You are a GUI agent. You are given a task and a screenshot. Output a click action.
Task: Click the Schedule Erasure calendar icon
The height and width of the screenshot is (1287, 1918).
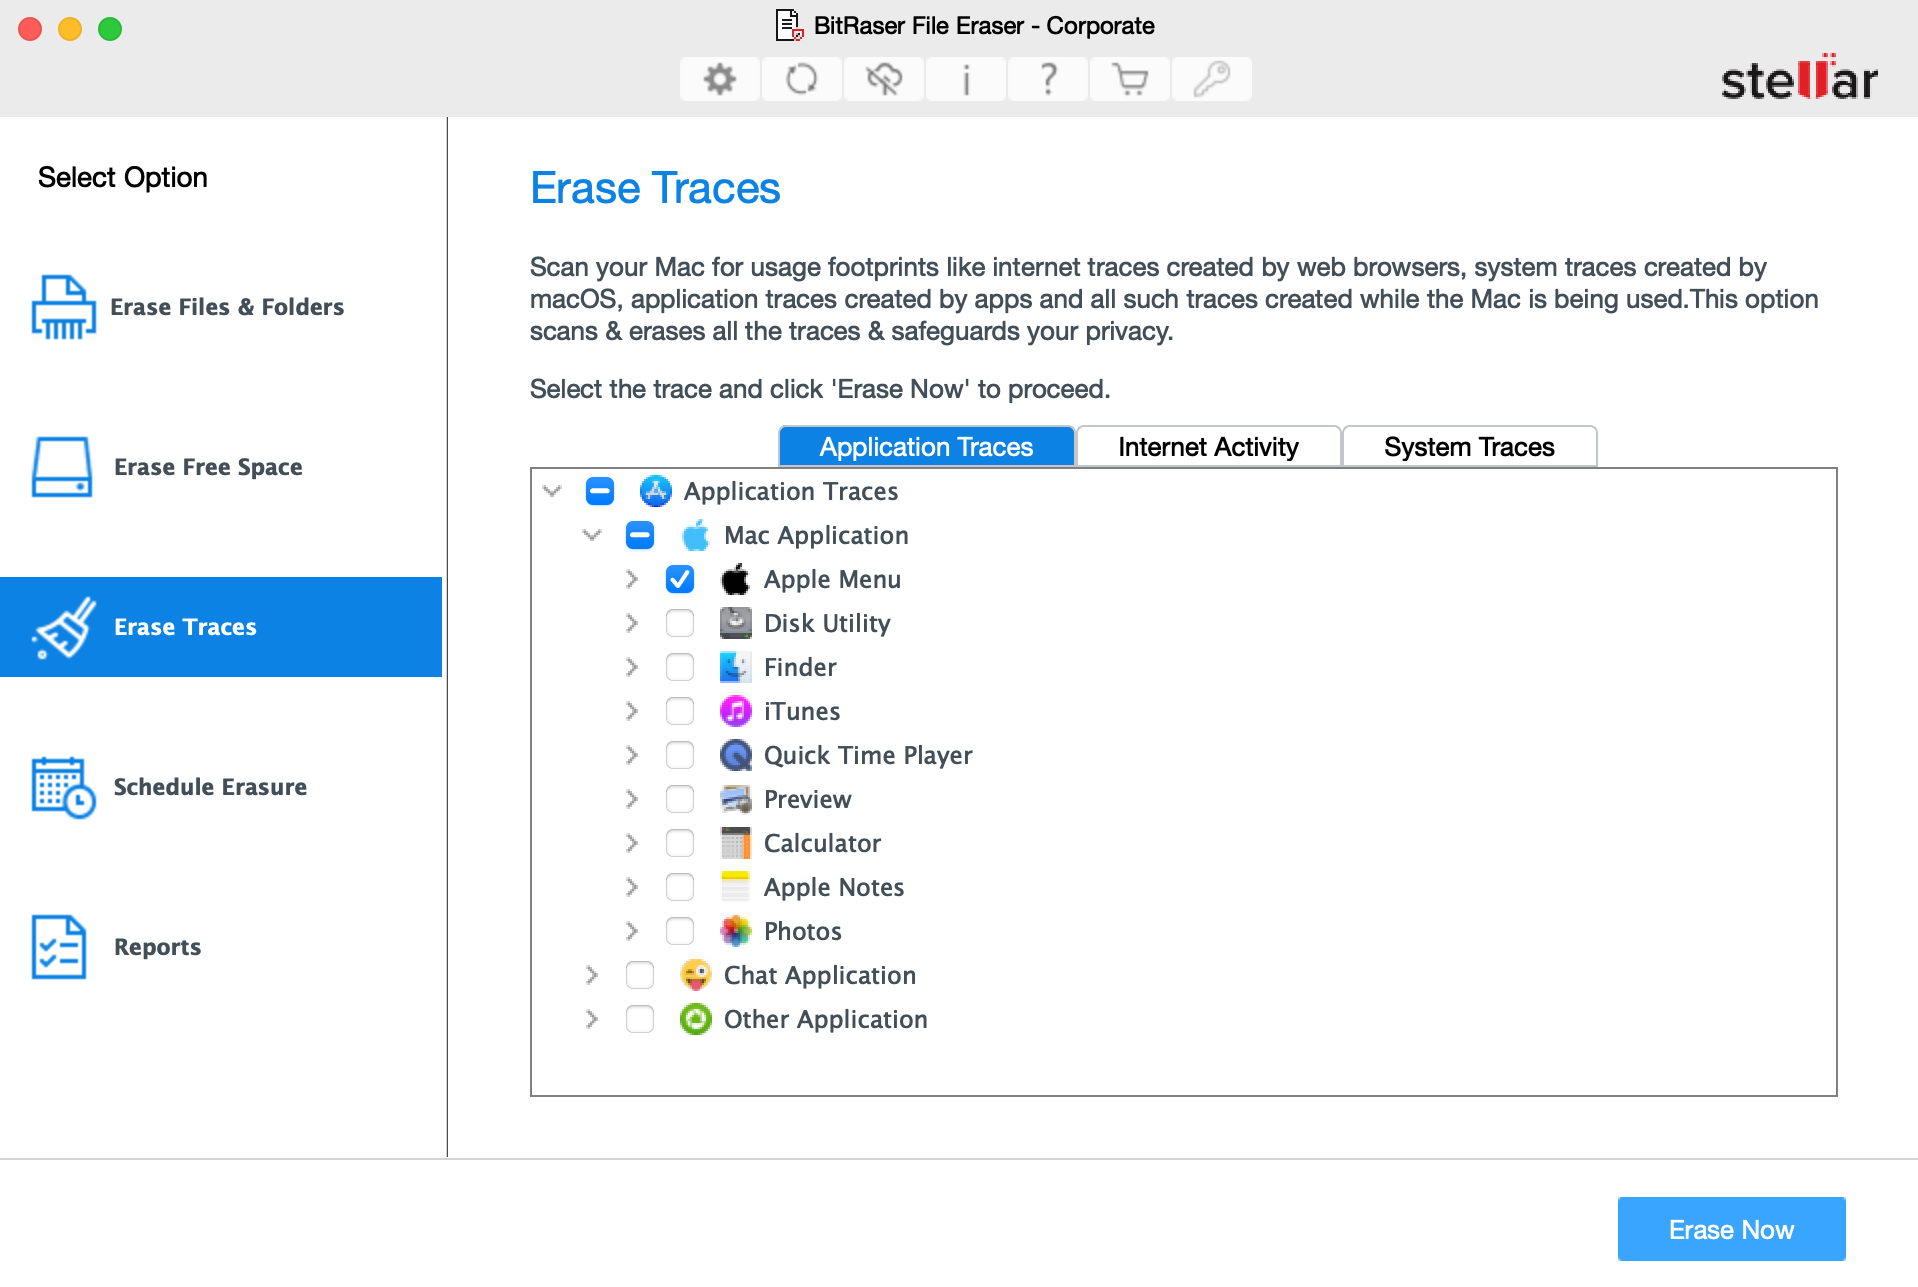point(63,787)
